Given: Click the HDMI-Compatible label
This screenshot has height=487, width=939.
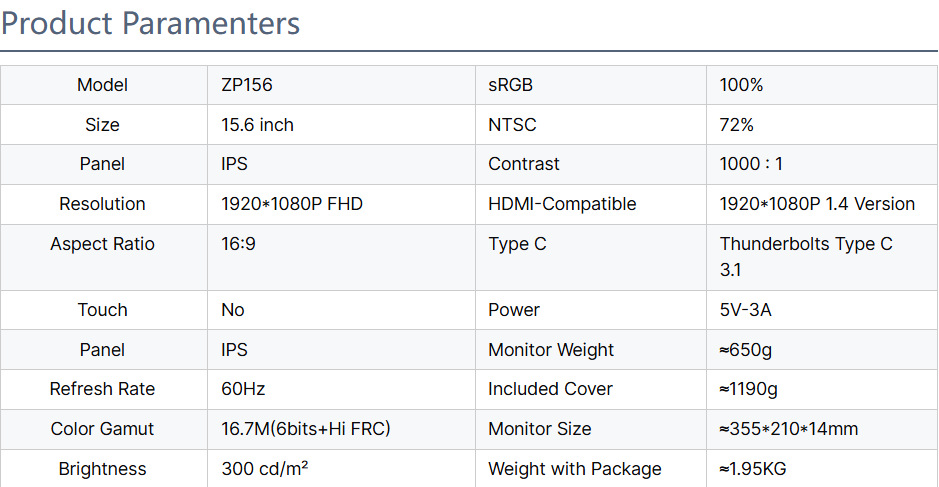Looking at the screenshot, I should tap(562, 204).
